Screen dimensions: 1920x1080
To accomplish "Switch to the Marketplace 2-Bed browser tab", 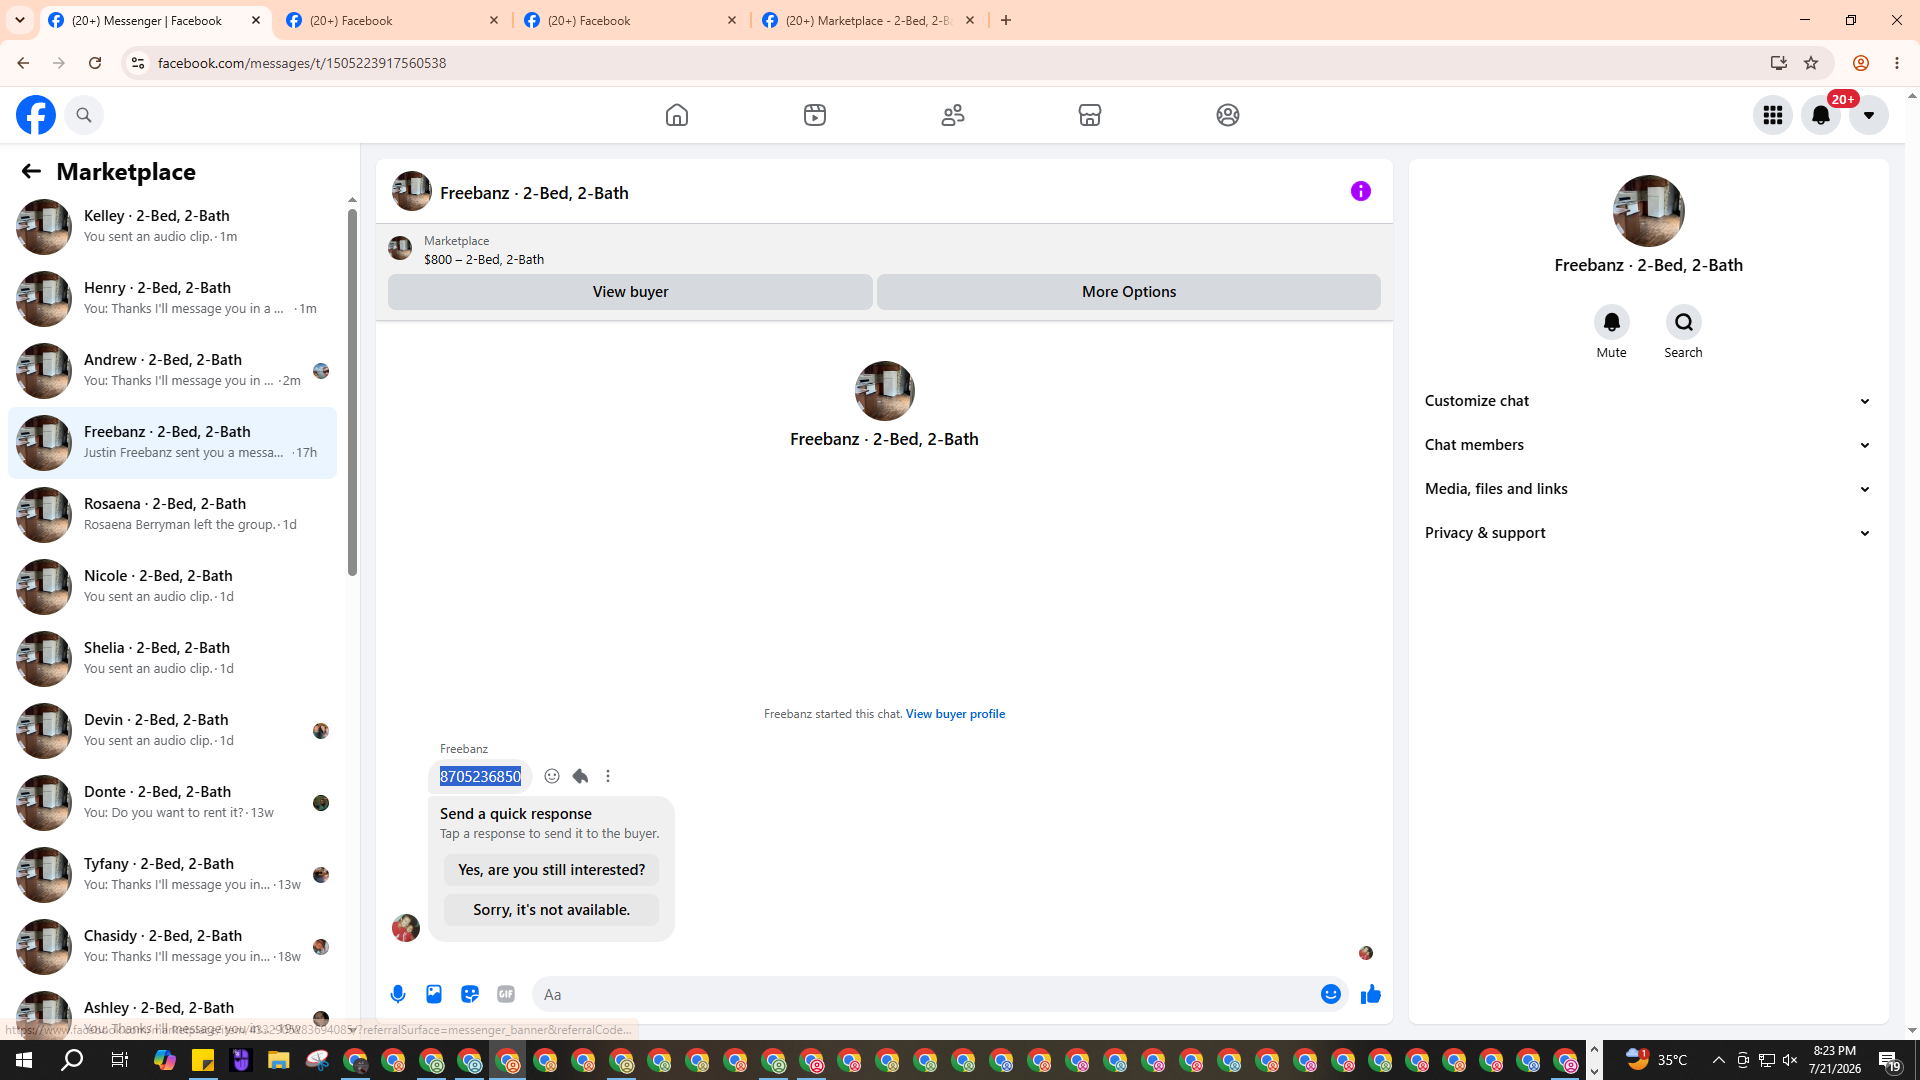I will (869, 21).
